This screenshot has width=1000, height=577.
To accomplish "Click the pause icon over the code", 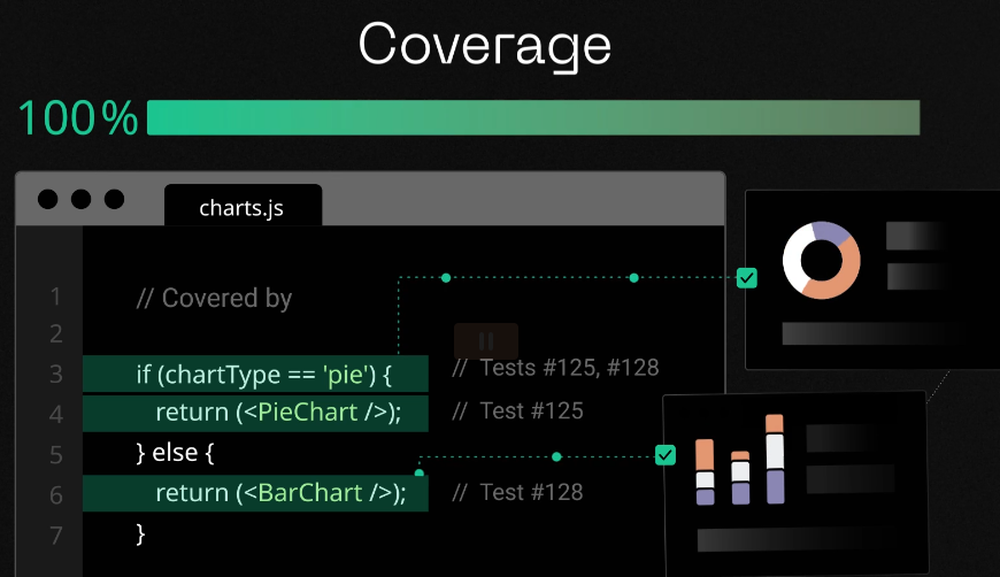I will click(x=486, y=340).
